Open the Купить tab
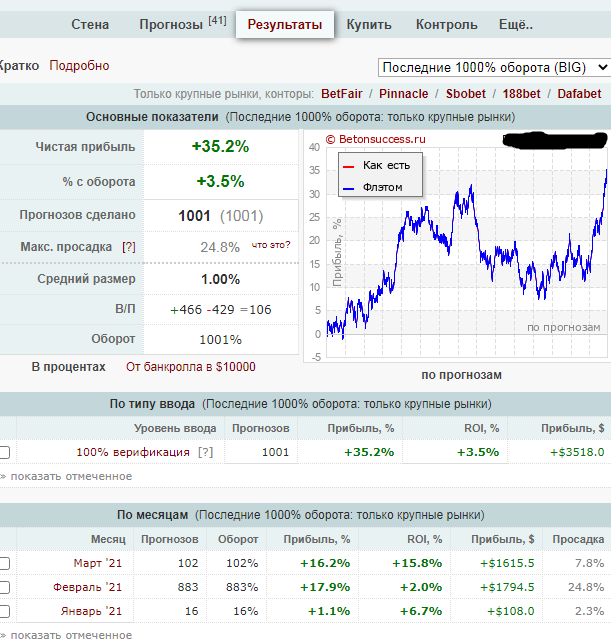 point(369,25)
